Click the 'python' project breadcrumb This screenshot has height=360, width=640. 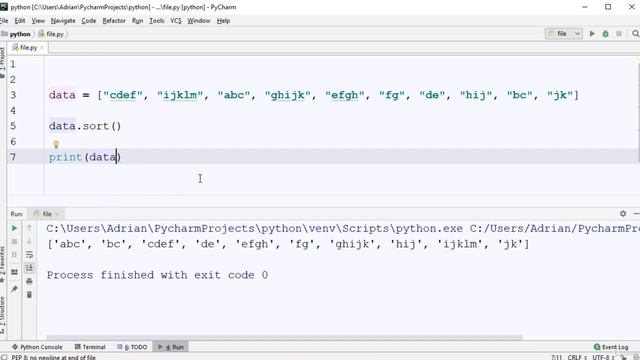(x=17, y=34)
